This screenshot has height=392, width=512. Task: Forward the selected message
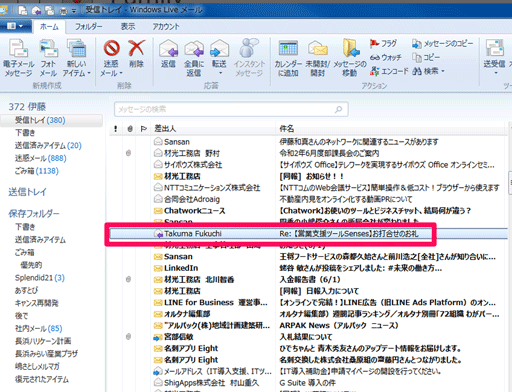(219, 53)
